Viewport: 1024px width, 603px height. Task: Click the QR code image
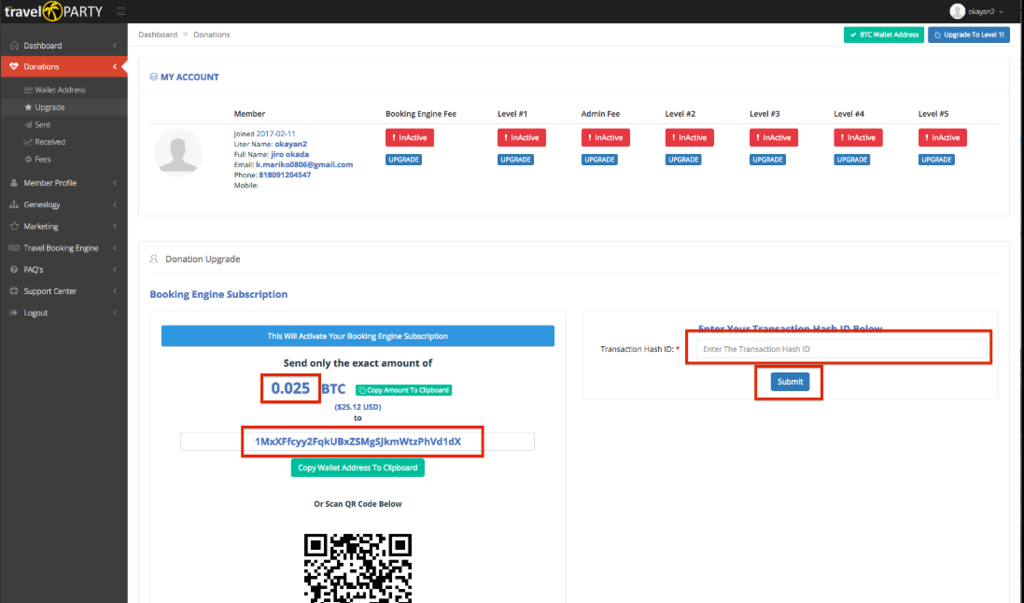point(358,568)
